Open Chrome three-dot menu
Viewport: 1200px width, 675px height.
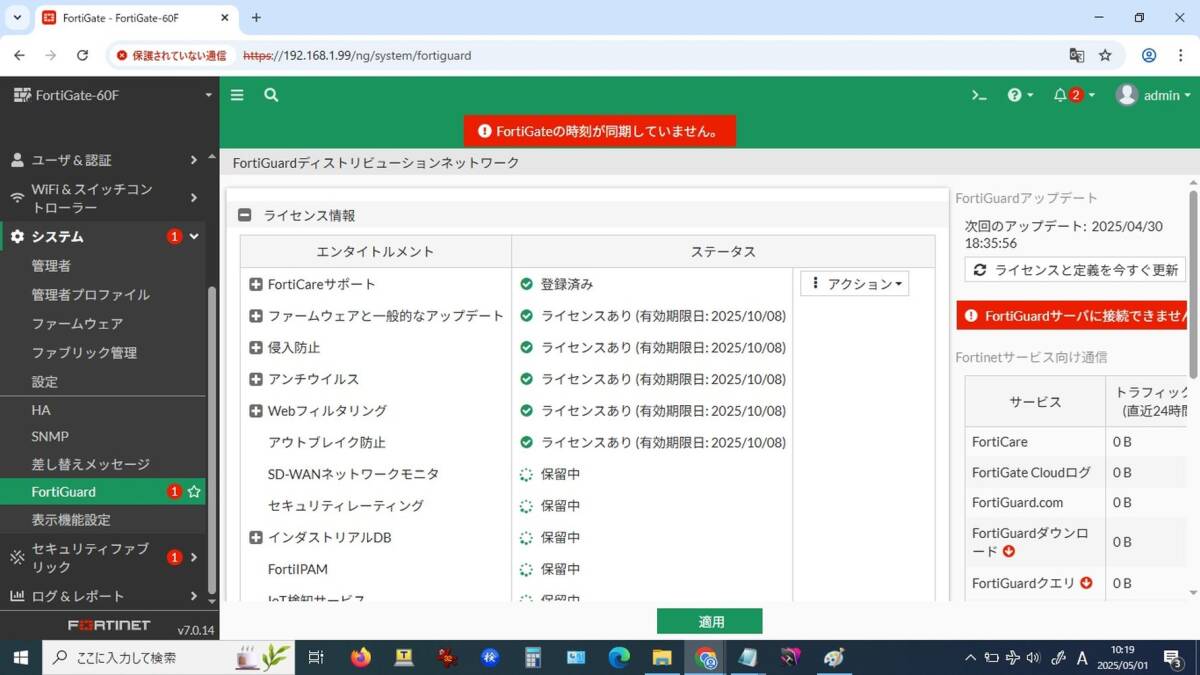[1181, 56]
